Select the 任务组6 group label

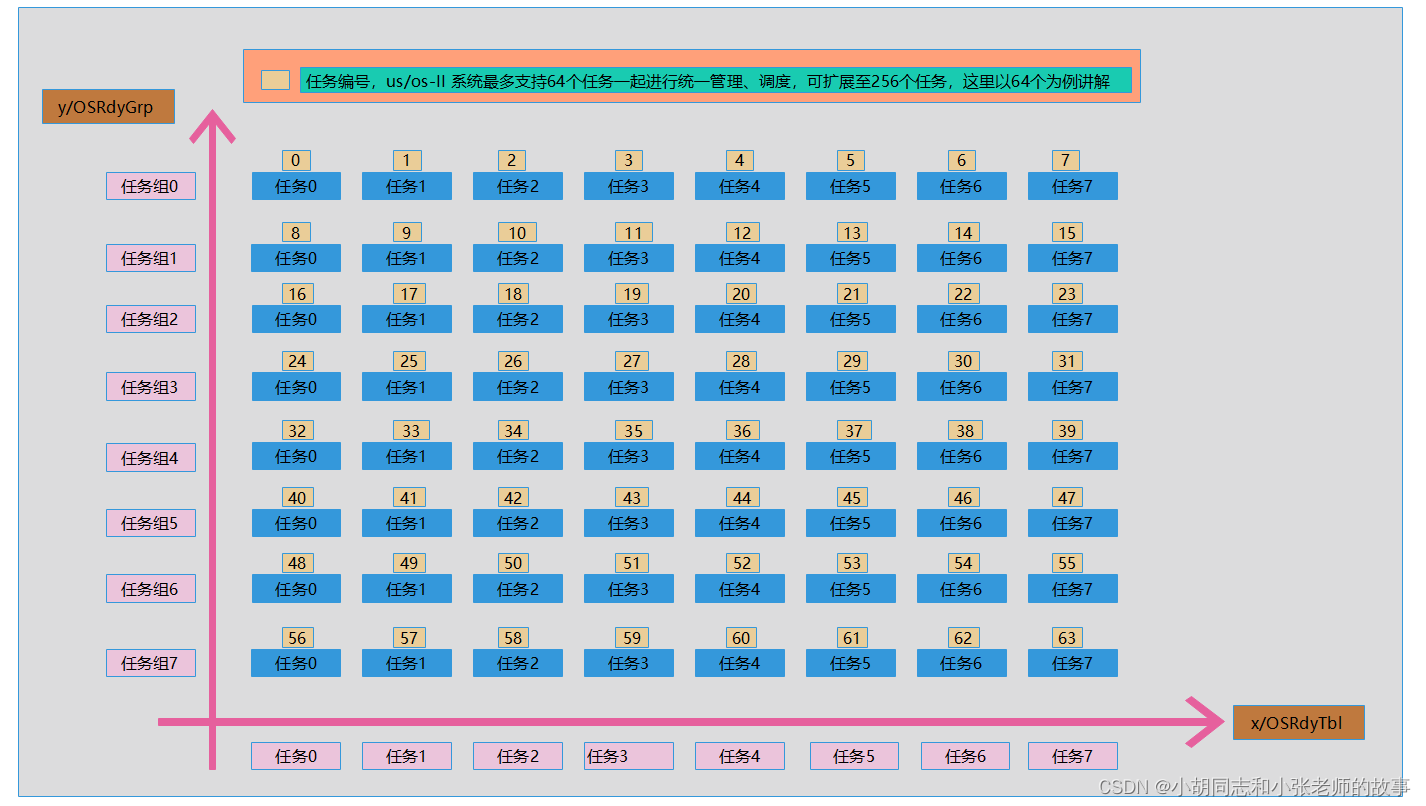click(151, 589)
